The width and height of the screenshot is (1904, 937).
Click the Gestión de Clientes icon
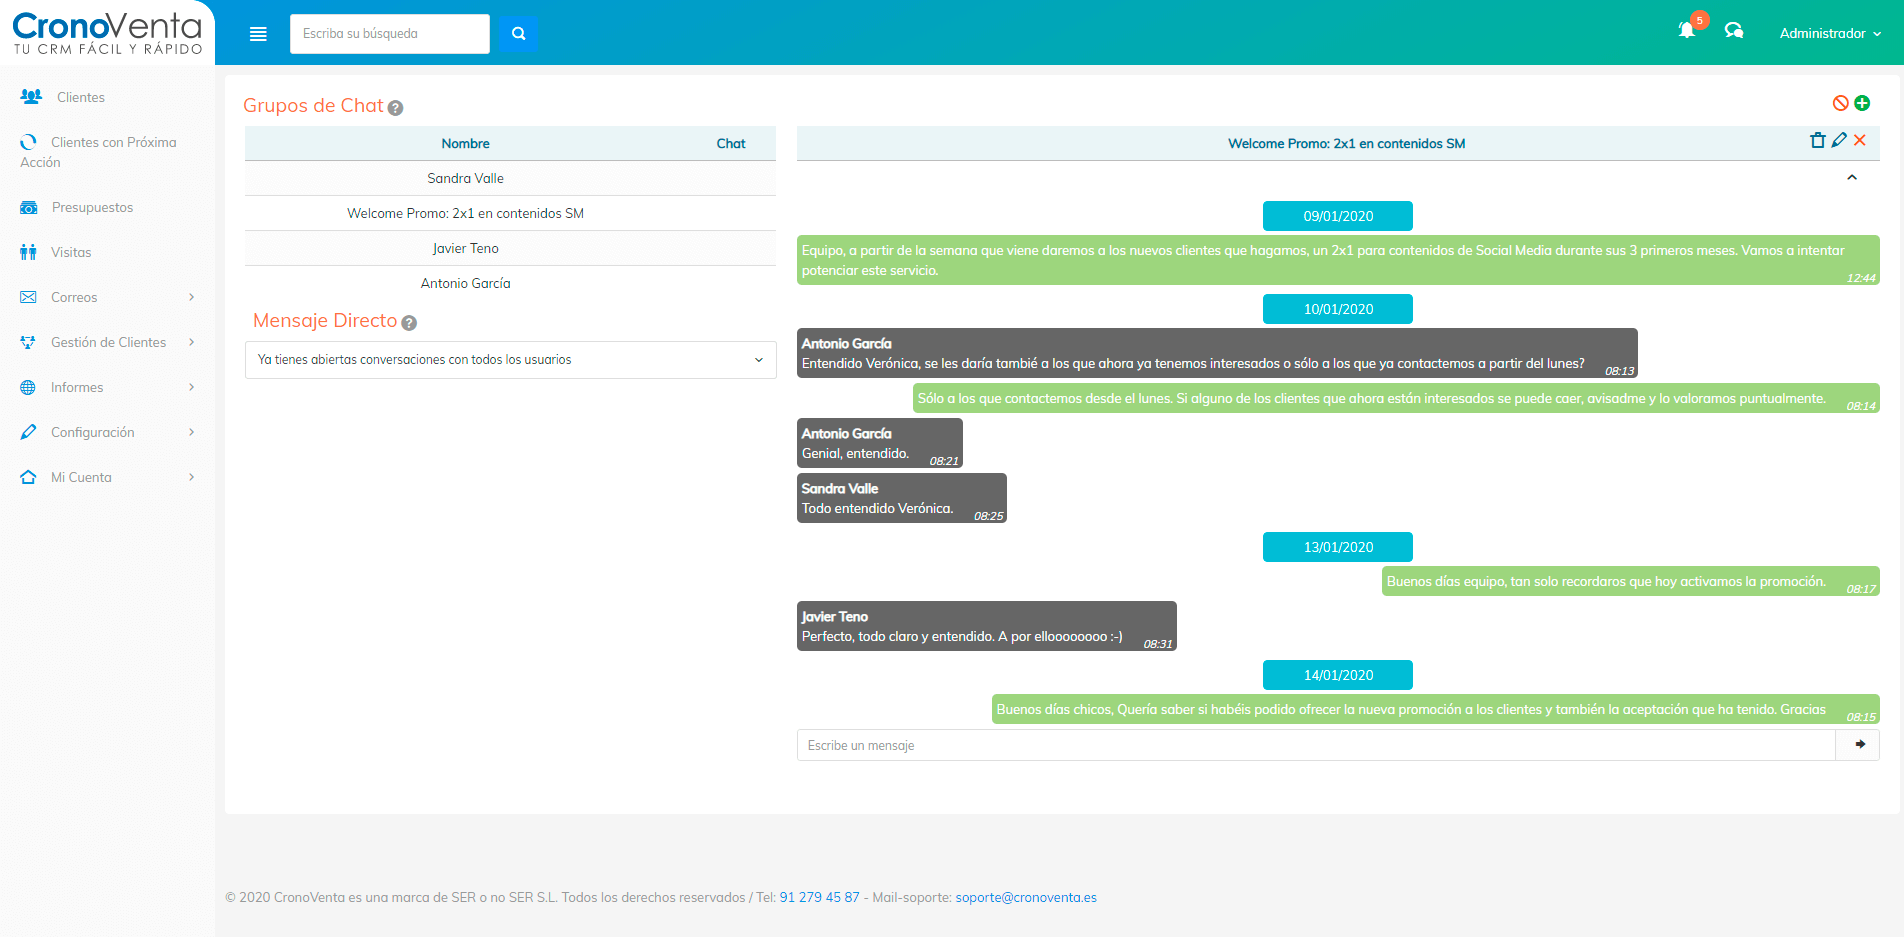click(x=28, y=342)
